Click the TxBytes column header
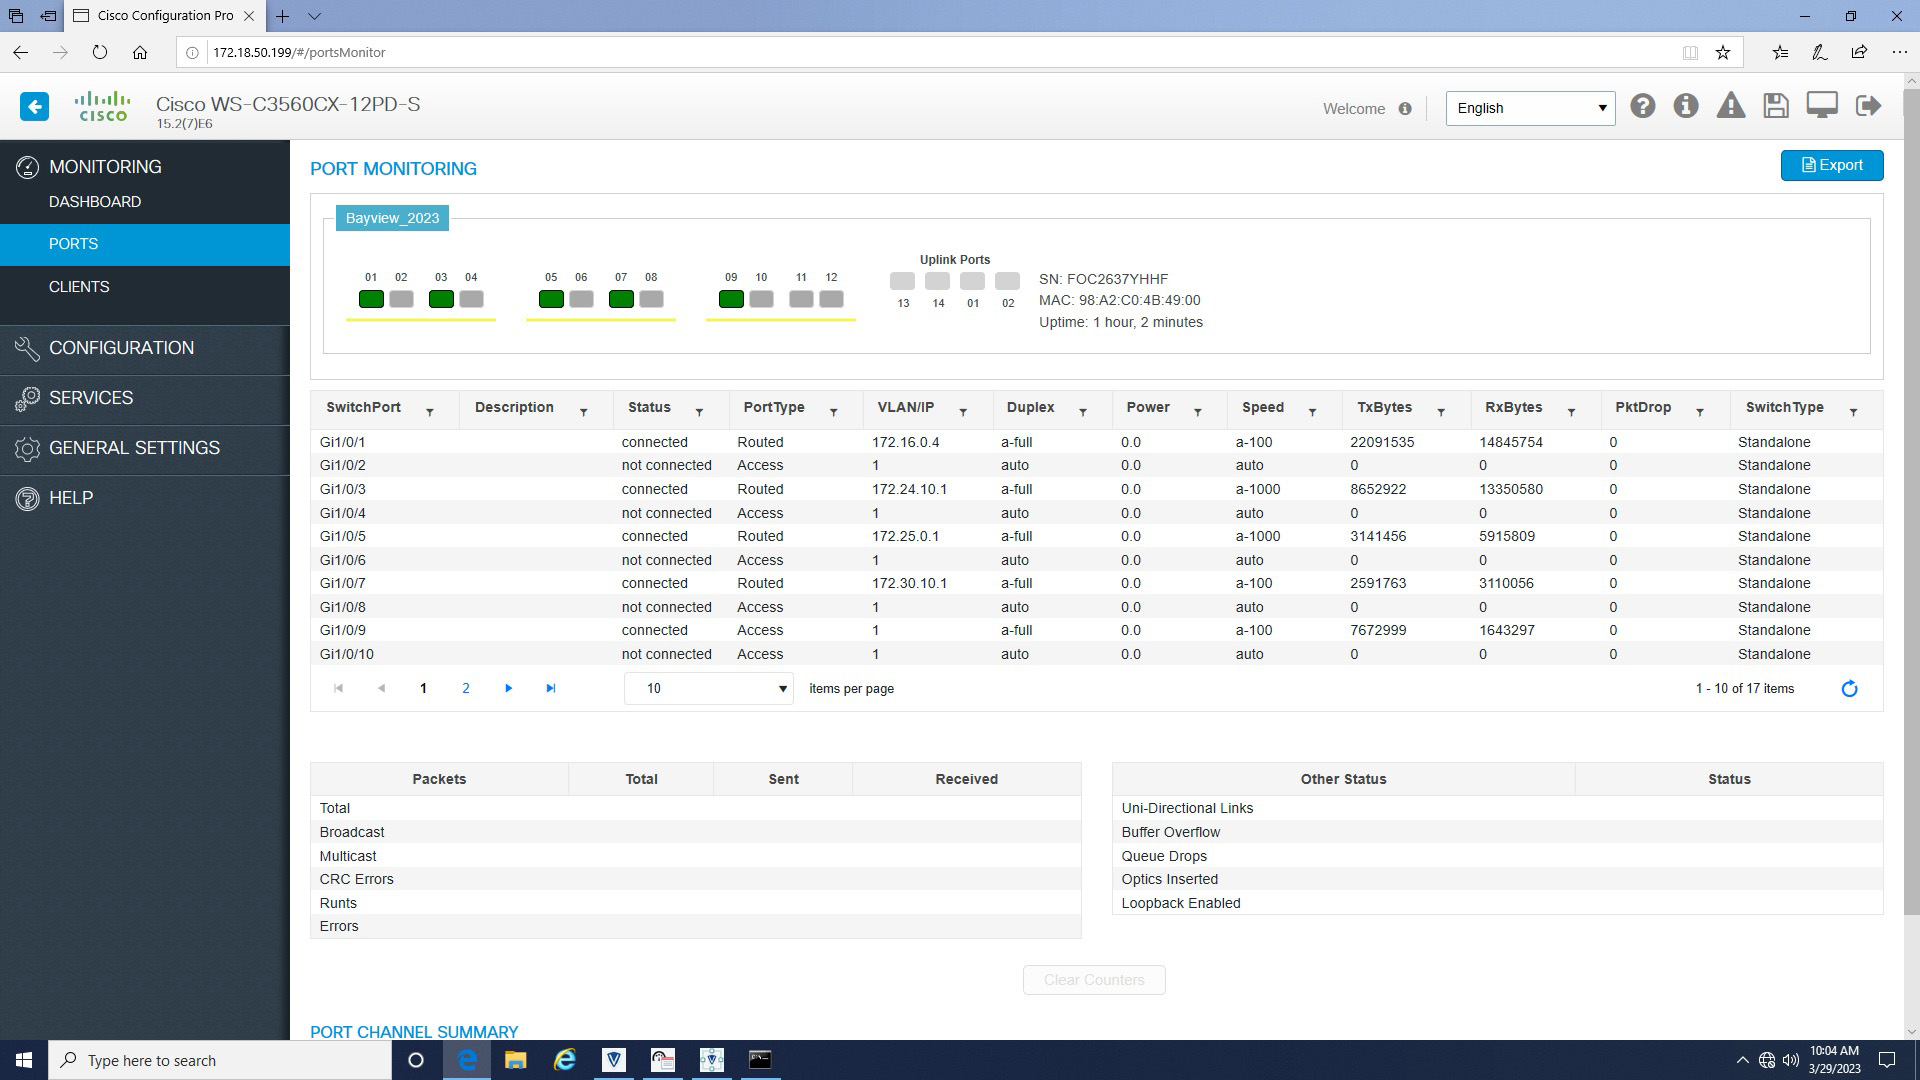Viewport: 1920px width, 1080px height. point(1384,407)
